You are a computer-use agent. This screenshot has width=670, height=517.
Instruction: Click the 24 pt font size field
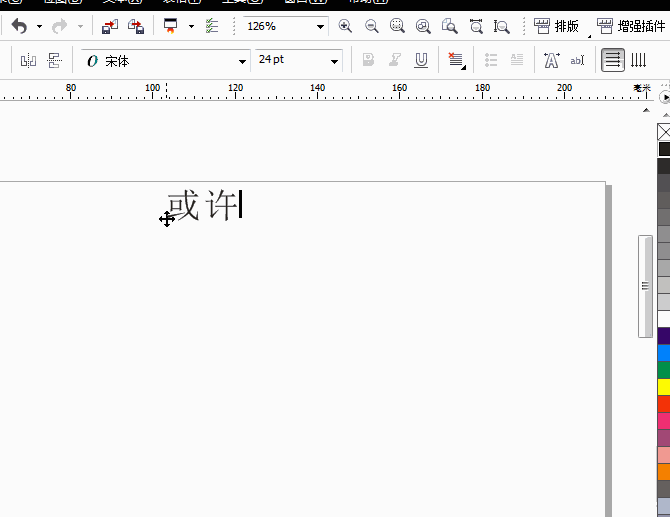(x=291, y=60)
